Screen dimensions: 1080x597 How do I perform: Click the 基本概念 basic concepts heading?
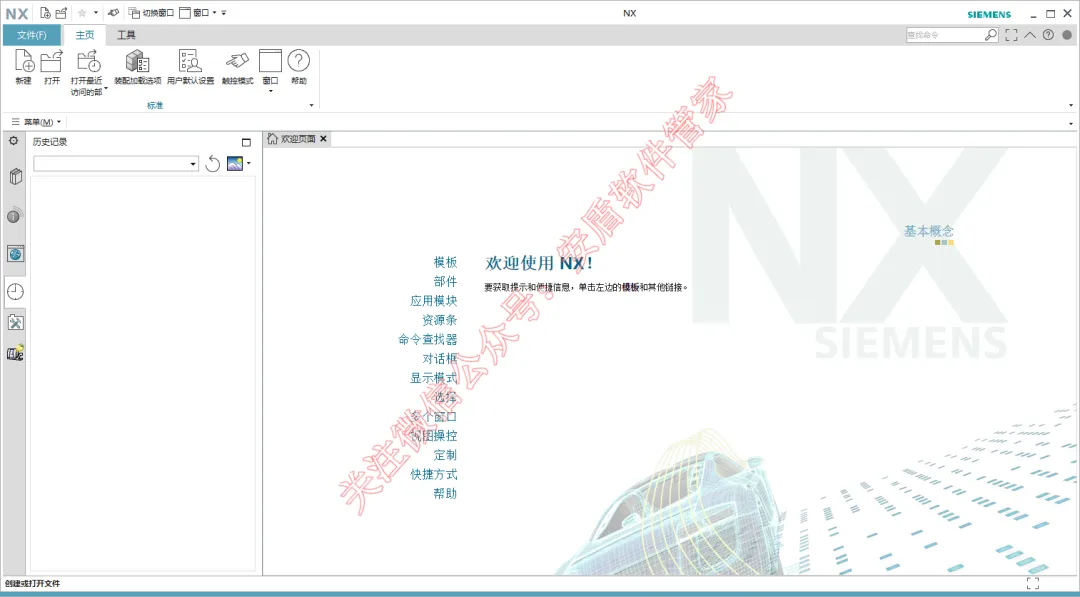click(928, 231)
